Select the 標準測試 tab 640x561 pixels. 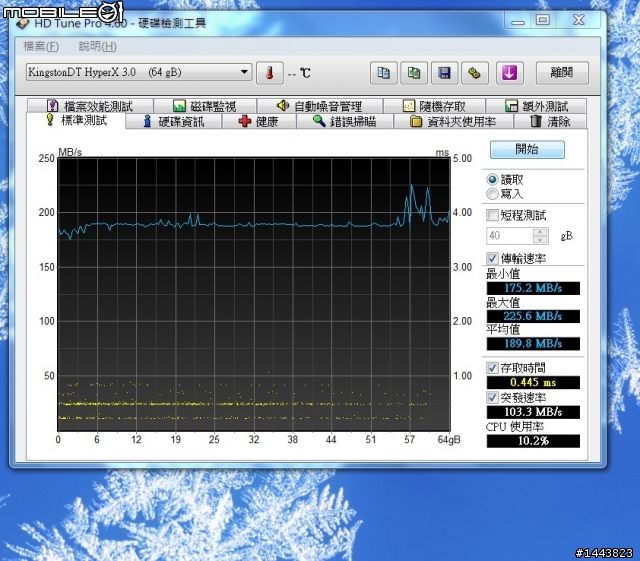[76, 120]
